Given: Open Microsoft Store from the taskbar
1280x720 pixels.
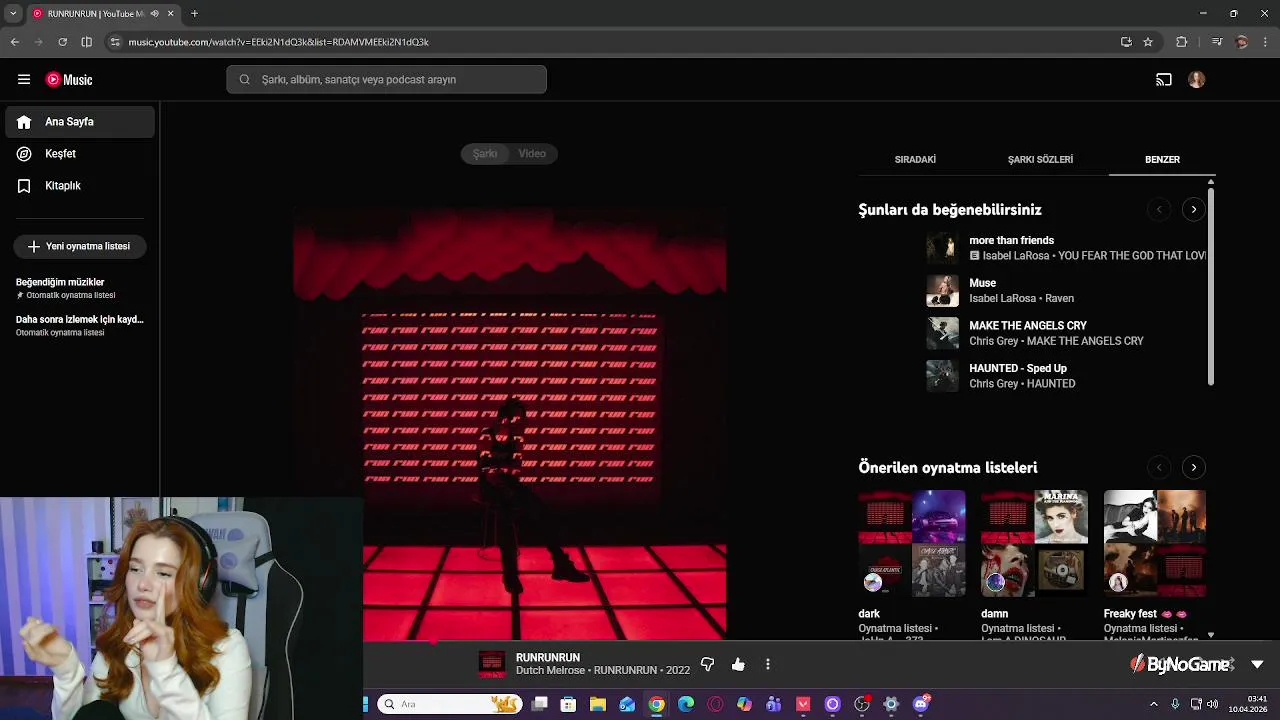Looking at the screenshot, I should [x=568, y=704].
